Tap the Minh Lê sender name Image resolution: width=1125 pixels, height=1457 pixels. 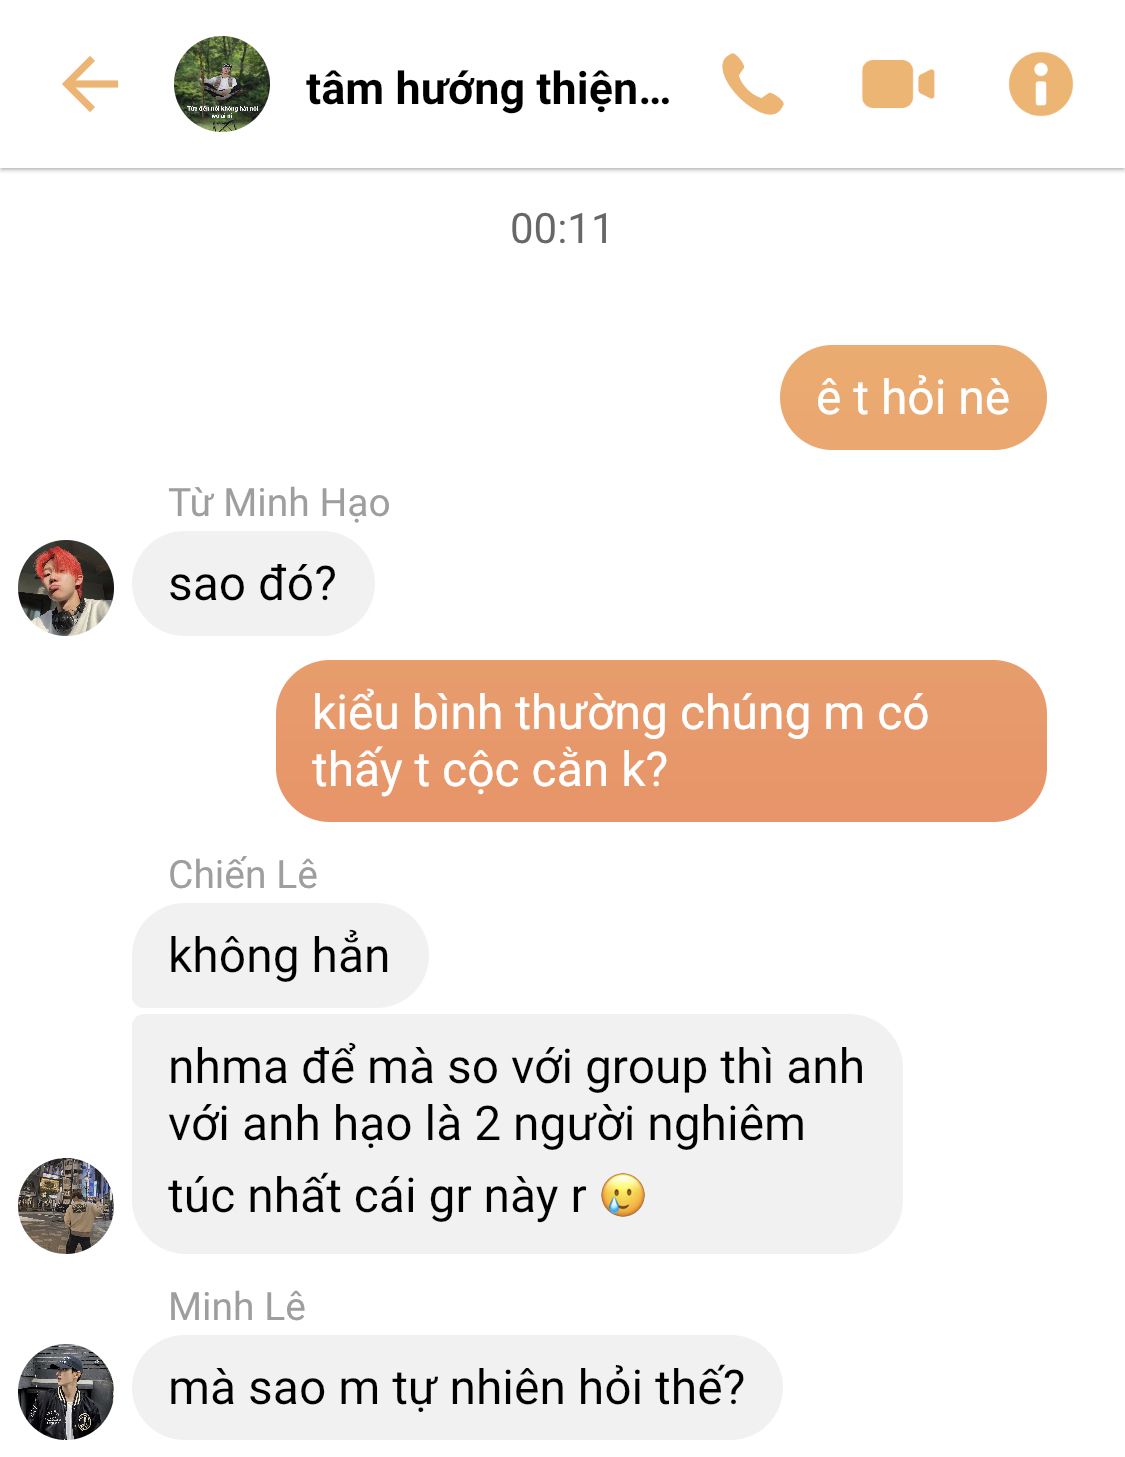coord(237,1307)
